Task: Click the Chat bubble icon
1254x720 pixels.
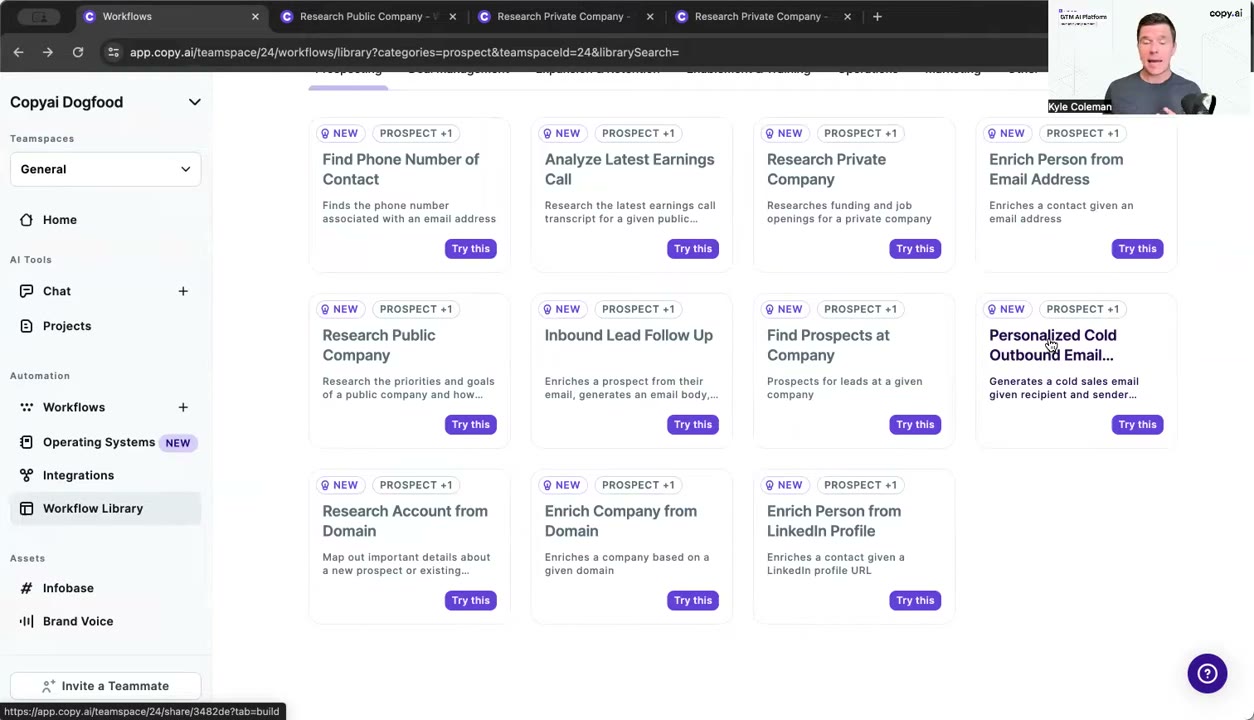Action: coord(26,291)
